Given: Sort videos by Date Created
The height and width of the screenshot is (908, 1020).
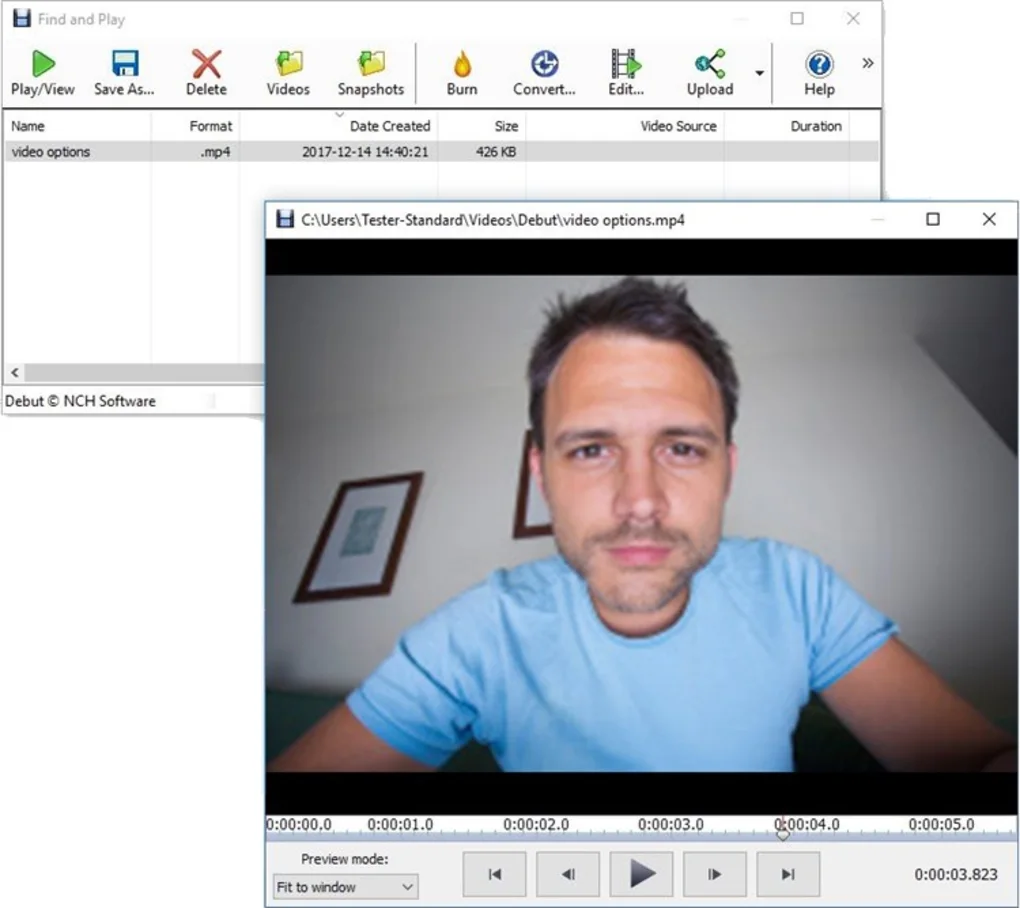Looking at the screenshot, I should pyautogui.click(x=390, y=126).
